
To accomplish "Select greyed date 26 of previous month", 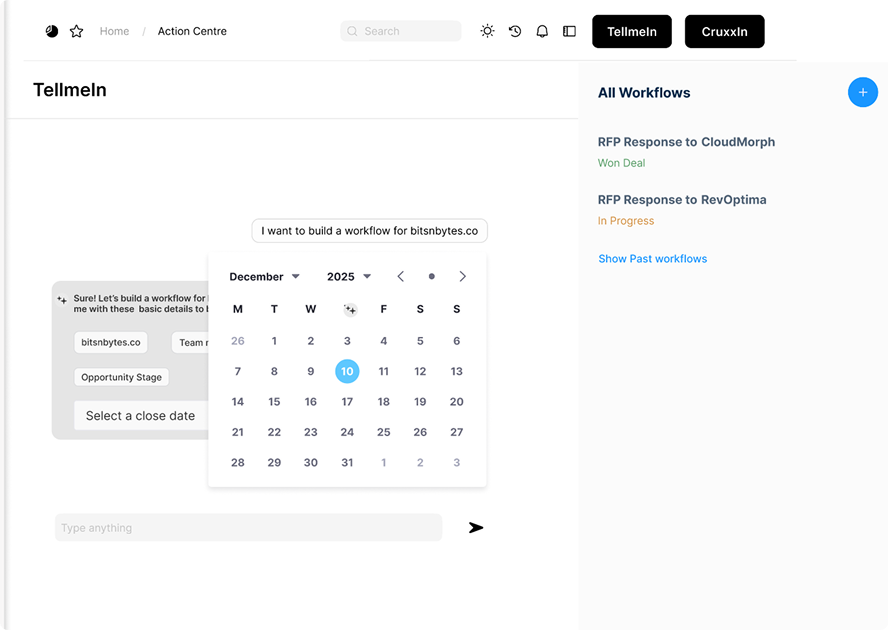I will pos(238,341).
